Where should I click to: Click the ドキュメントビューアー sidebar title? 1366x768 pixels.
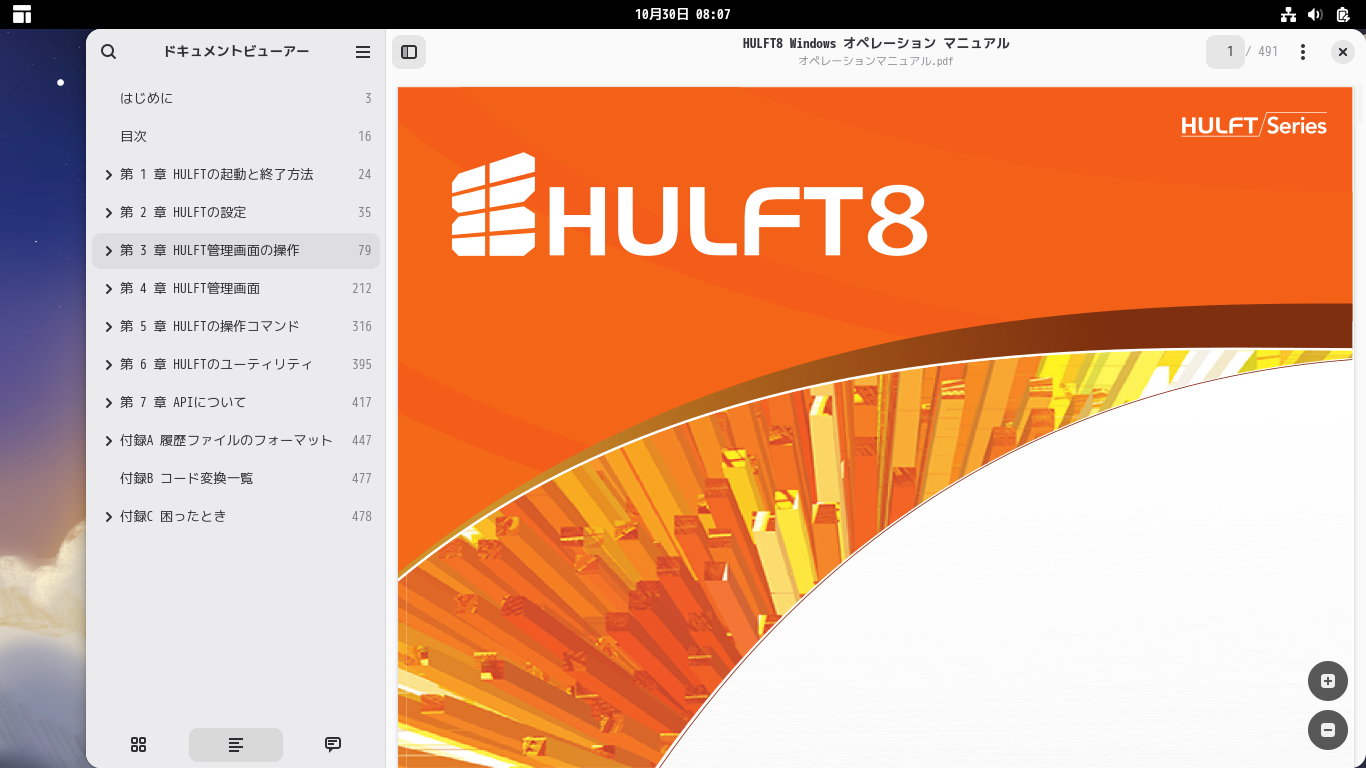[236, 52]
